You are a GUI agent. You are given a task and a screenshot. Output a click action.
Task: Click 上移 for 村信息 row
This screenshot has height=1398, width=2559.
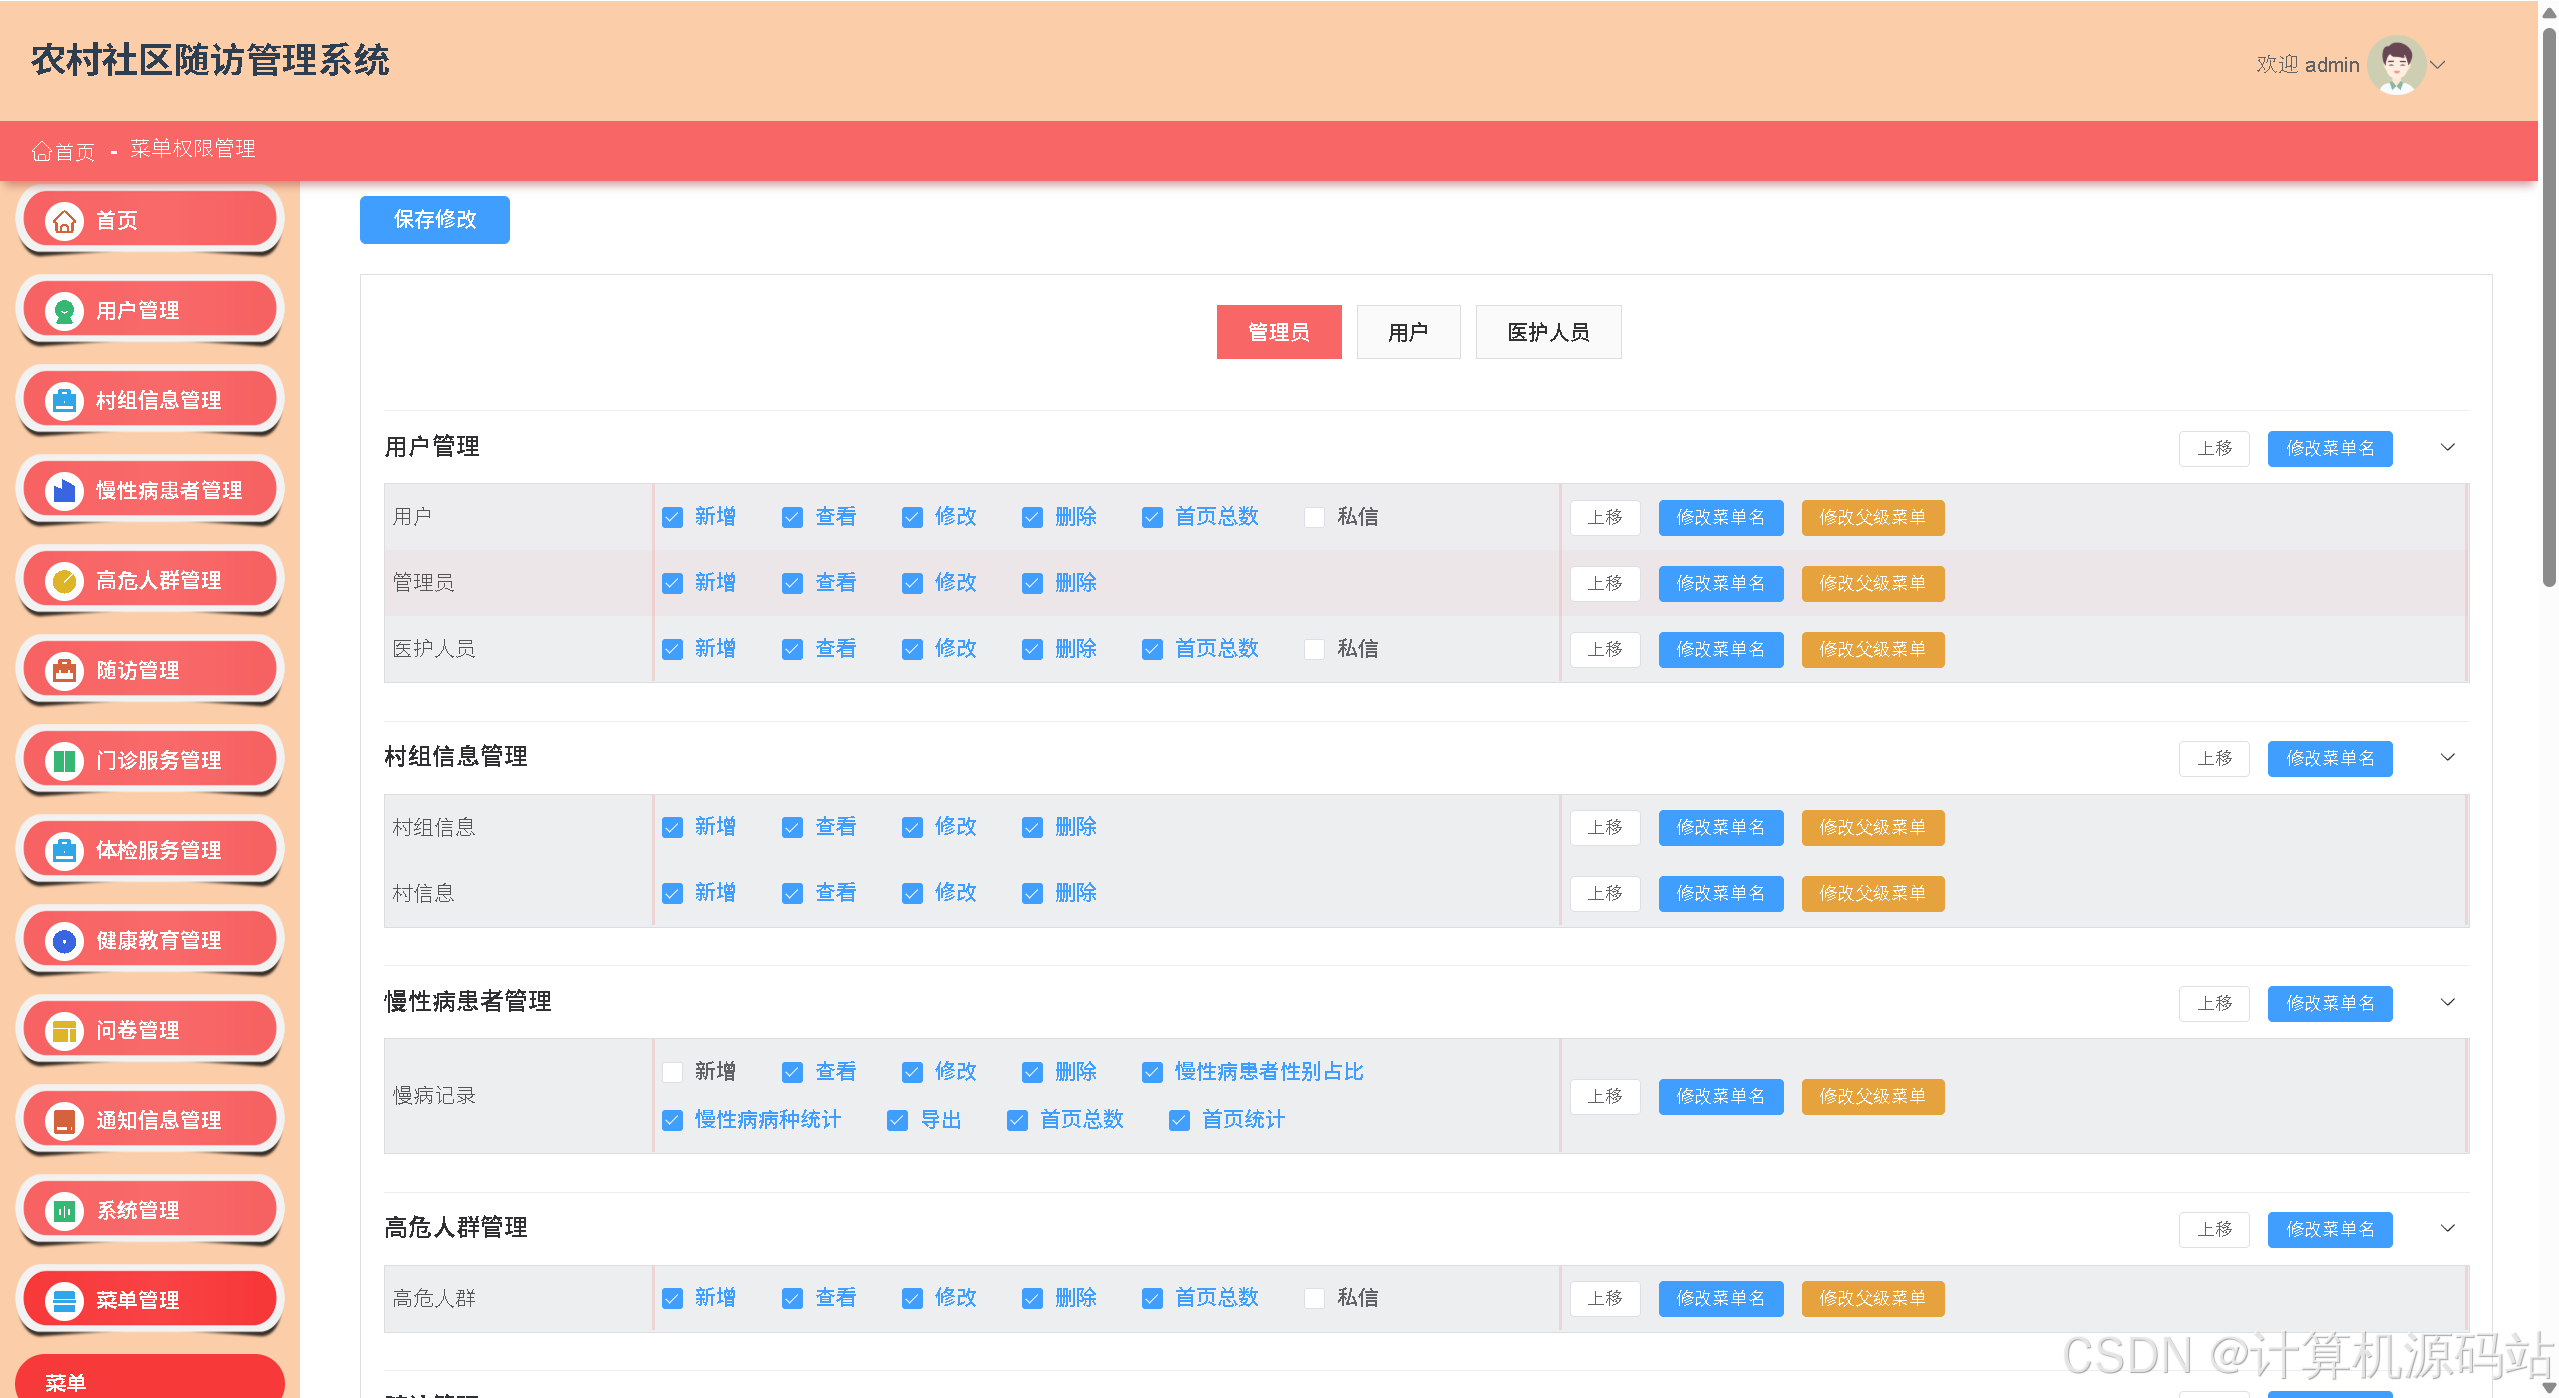pyautogui.click(x=1605, y=893)
